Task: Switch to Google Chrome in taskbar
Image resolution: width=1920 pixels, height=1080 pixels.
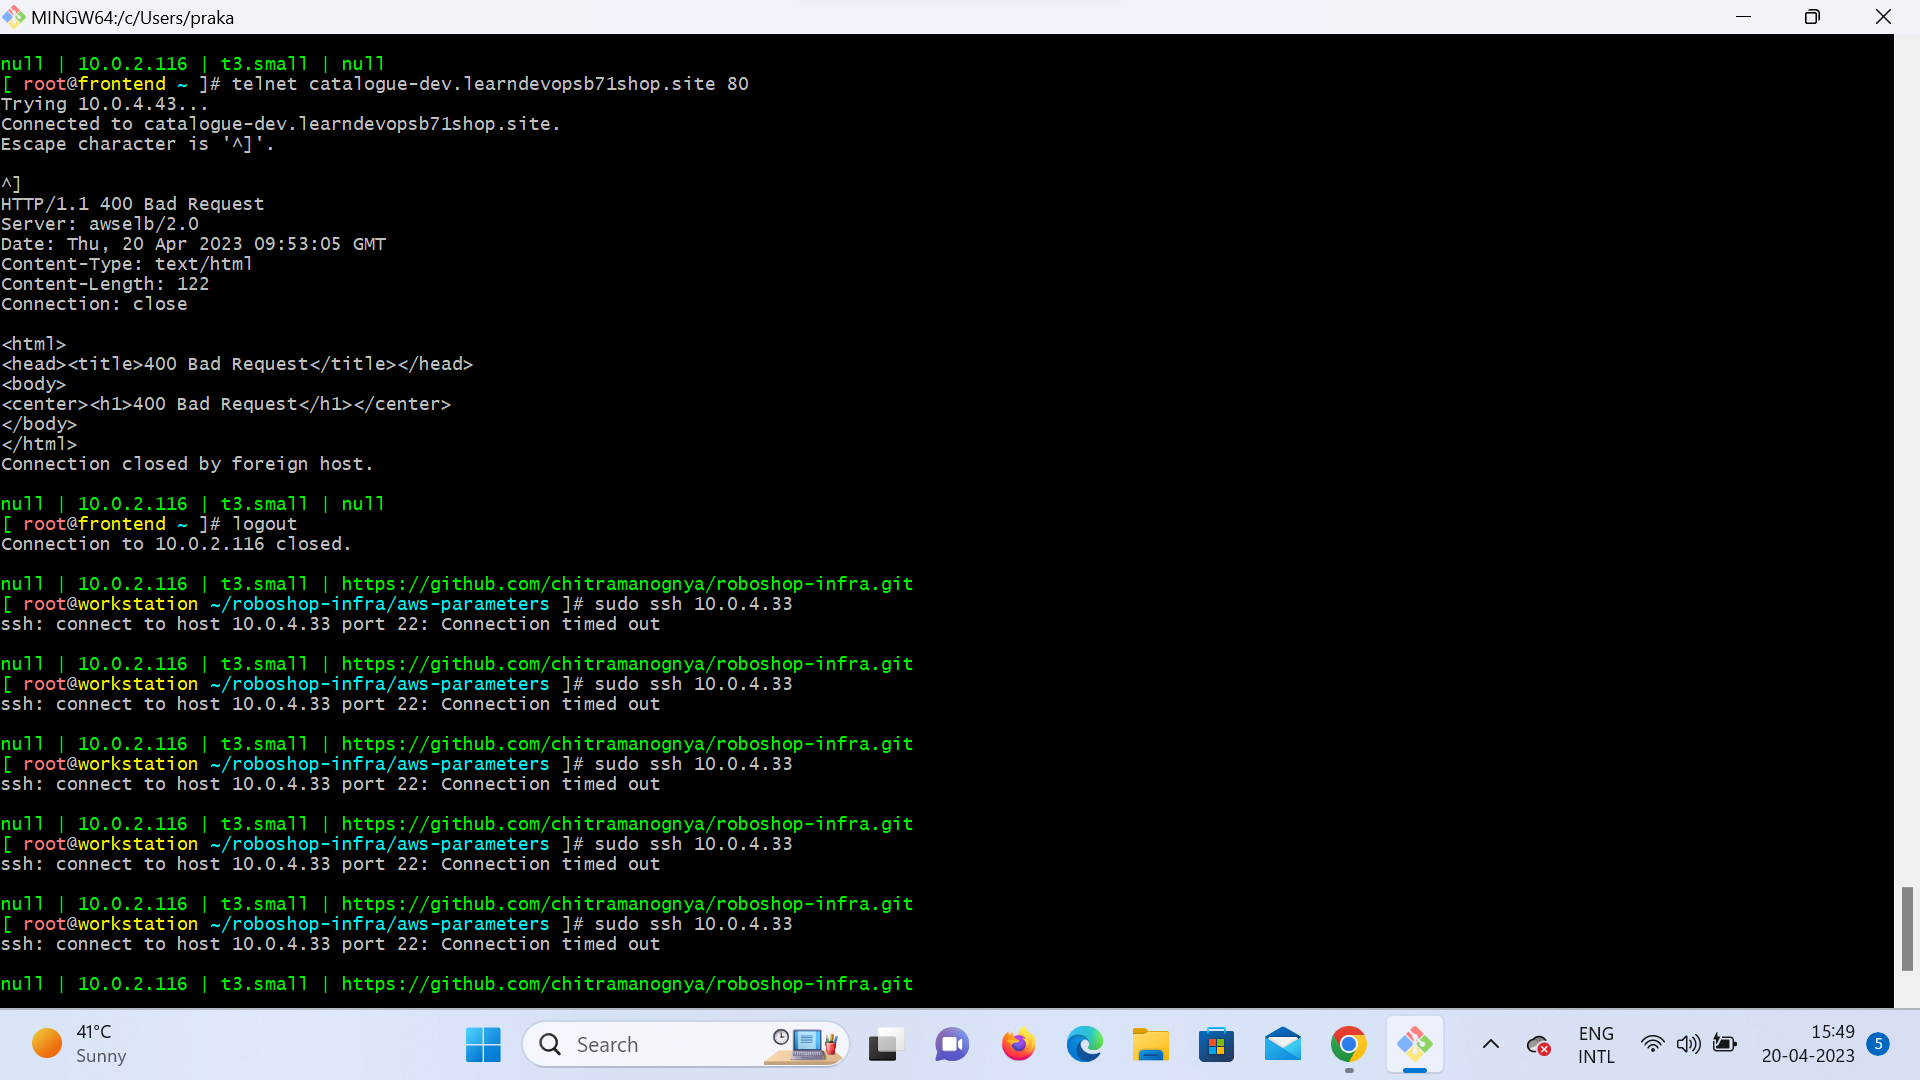Action: 1348,1045
